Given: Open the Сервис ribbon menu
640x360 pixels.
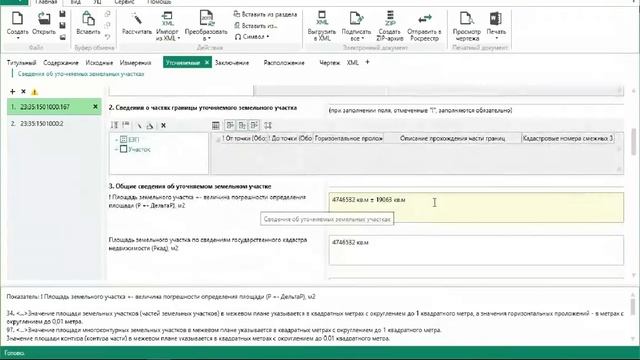Looking at the screenshot, I should [x=124, y=2].
